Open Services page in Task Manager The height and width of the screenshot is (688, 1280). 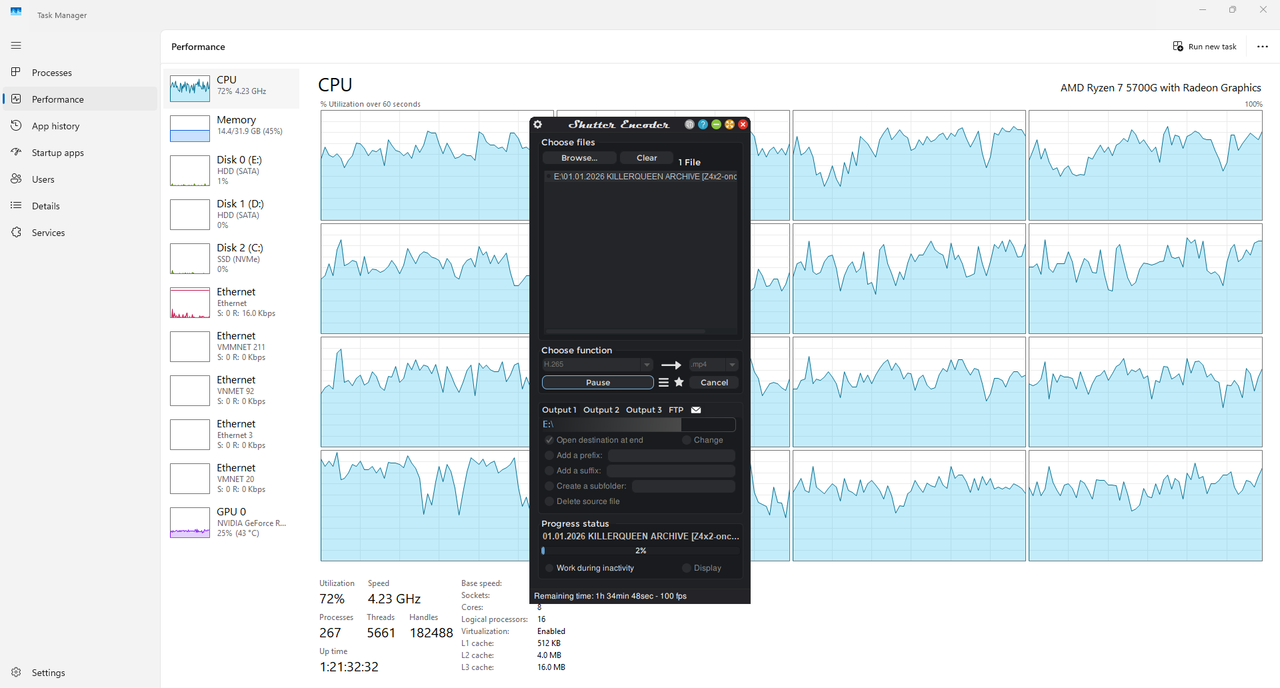point(80,232)
